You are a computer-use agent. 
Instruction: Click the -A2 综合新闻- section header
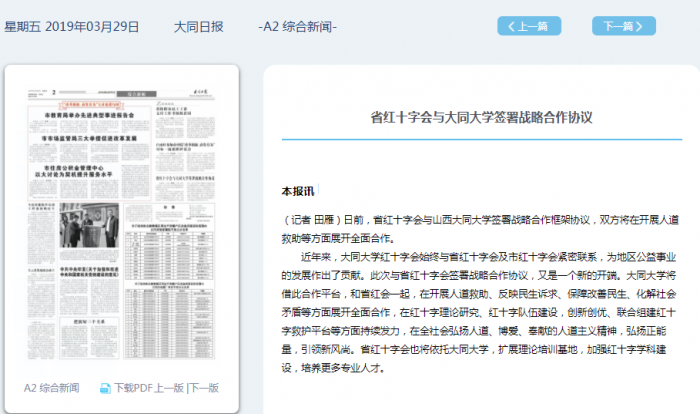pos(297,27)
